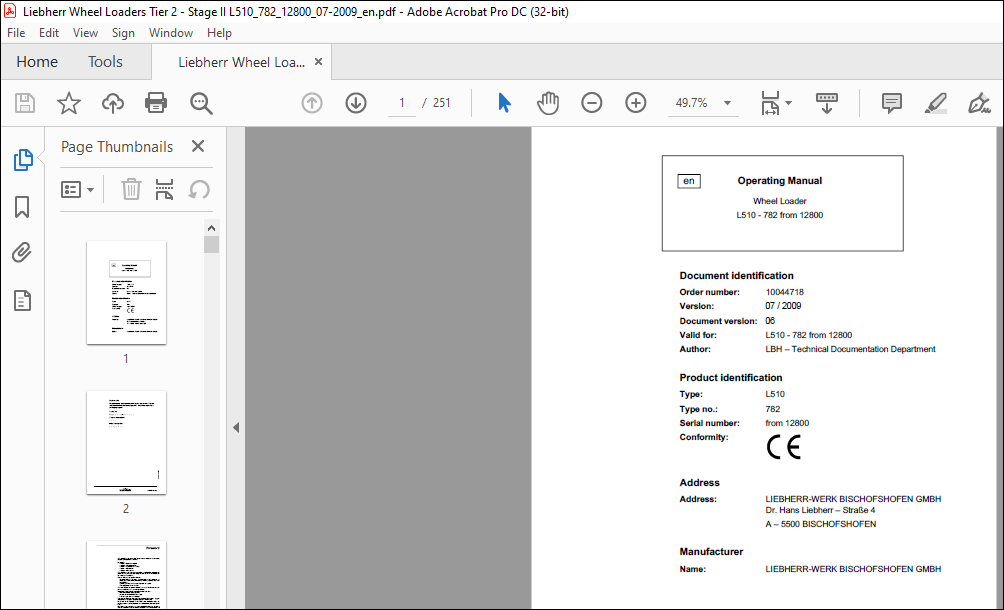The image size is (1004, 610).
Task: Open the Bookmarks panel icon
Action: 22,207
